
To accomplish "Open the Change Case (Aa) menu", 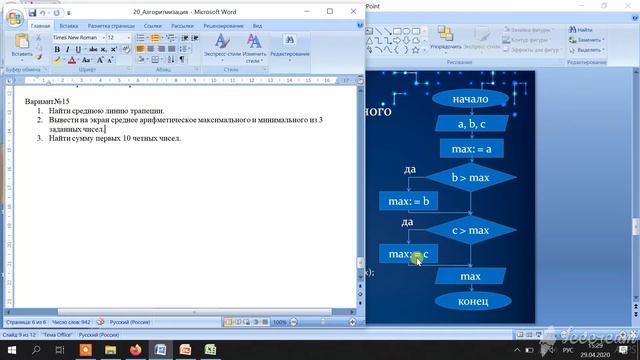I will tap(86, 60).
